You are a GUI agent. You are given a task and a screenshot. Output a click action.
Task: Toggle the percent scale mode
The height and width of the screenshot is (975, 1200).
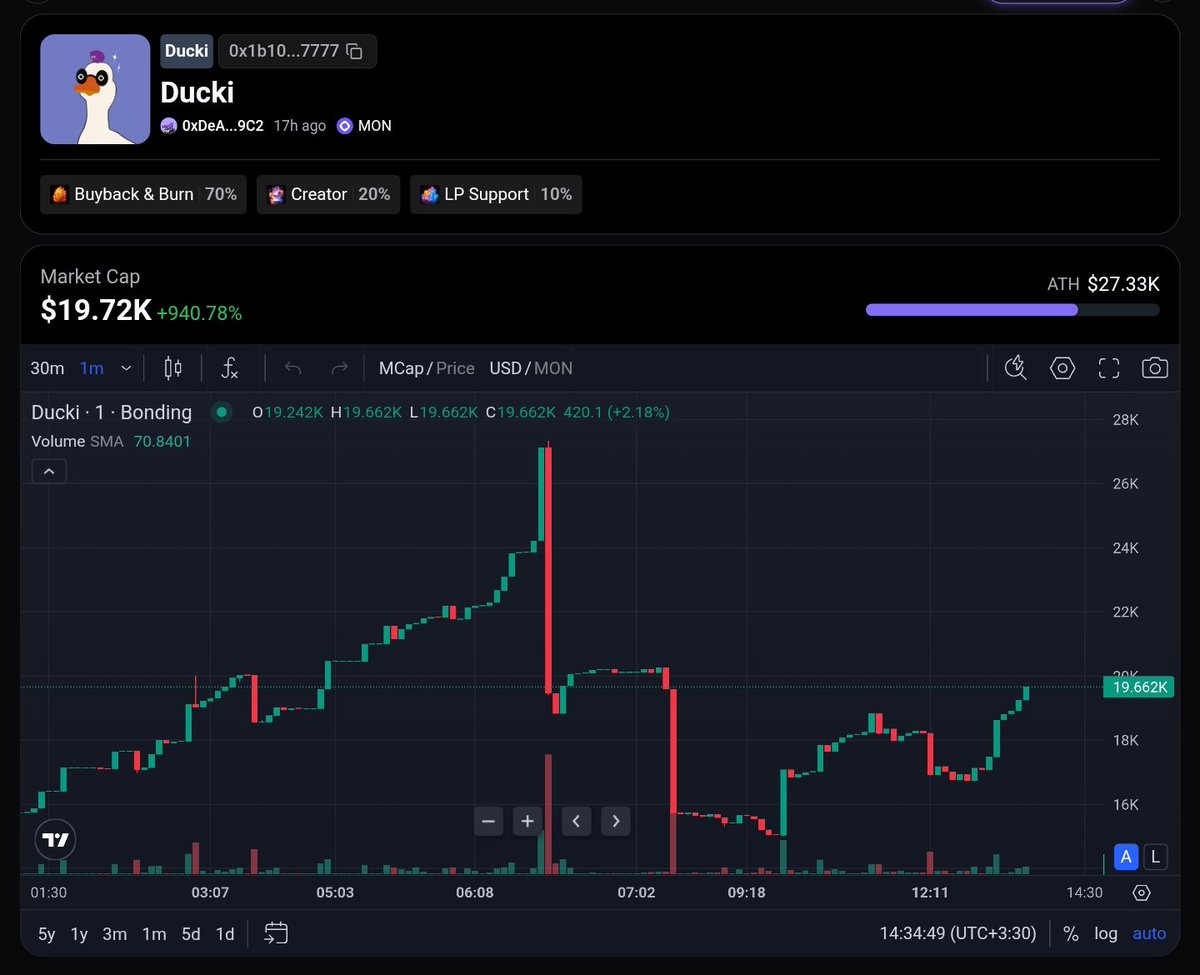[x=1071, y=933]
